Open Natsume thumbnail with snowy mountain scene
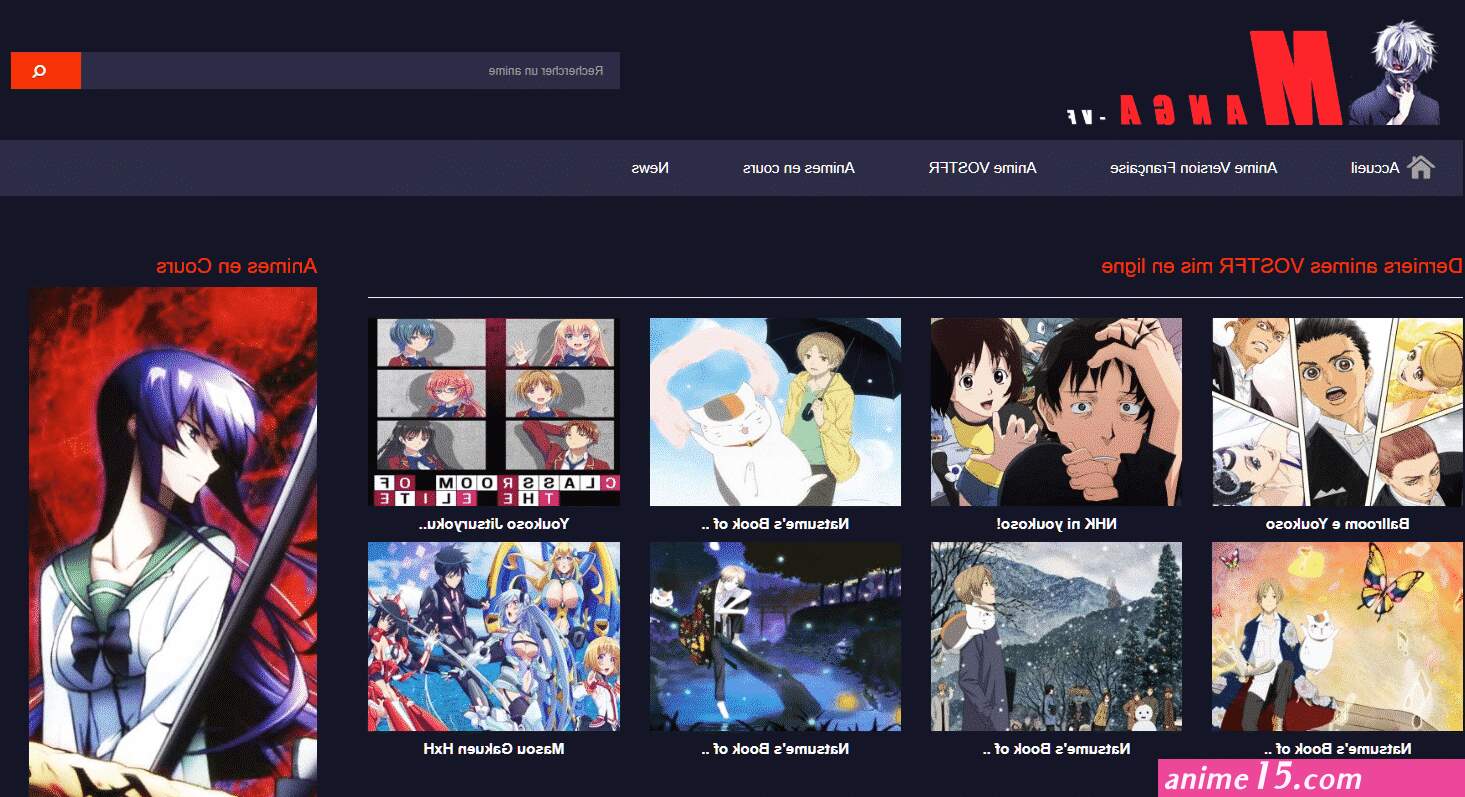The width and height of the screenshot is (1465, 797). point(1056,636)
